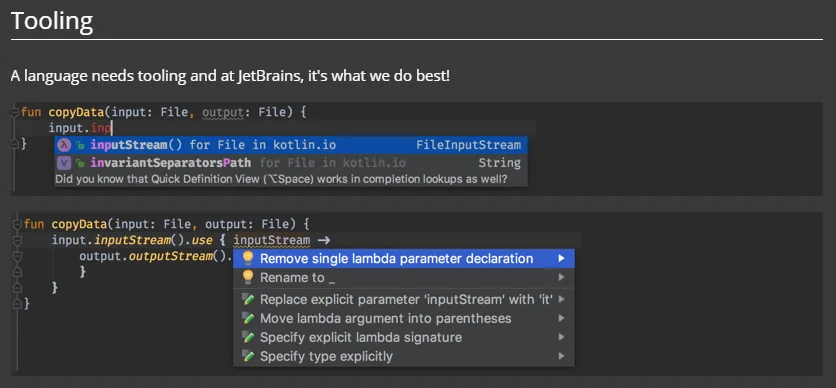836x388 pixels.
Task: Click copyData in the second code snippet
Action: click(x=79, y=223)
